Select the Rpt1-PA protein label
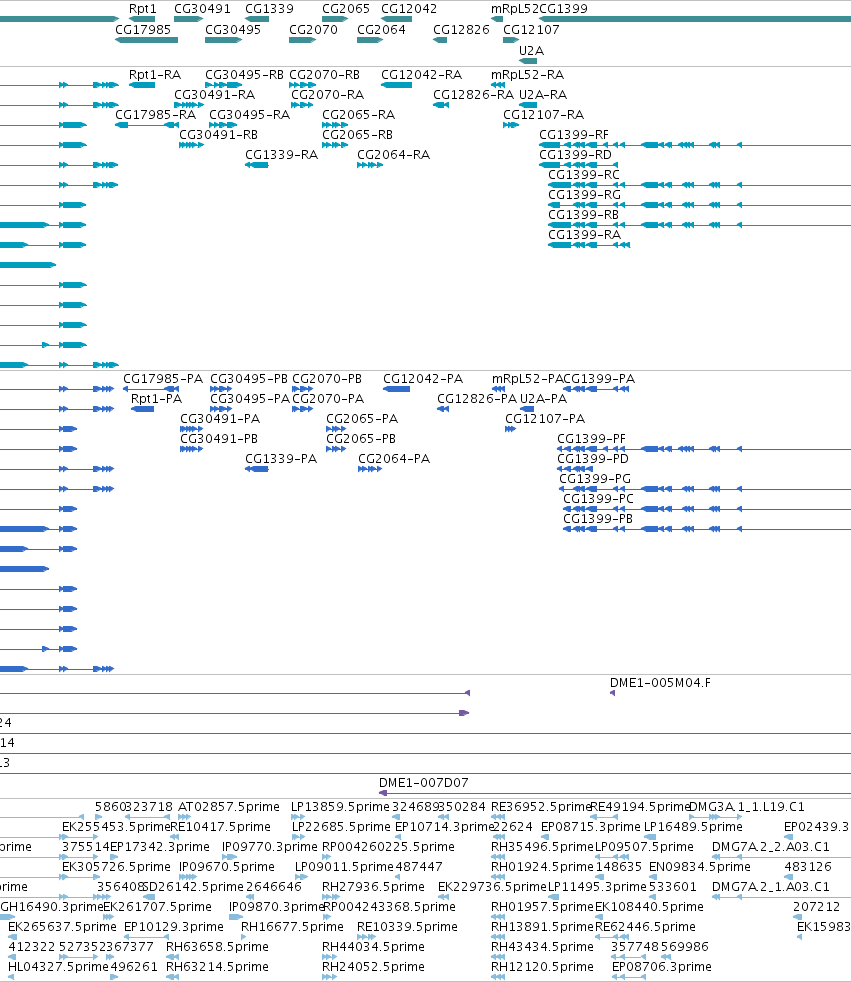Viewport: 851px width, 982px height. click(x=156, y=399)
